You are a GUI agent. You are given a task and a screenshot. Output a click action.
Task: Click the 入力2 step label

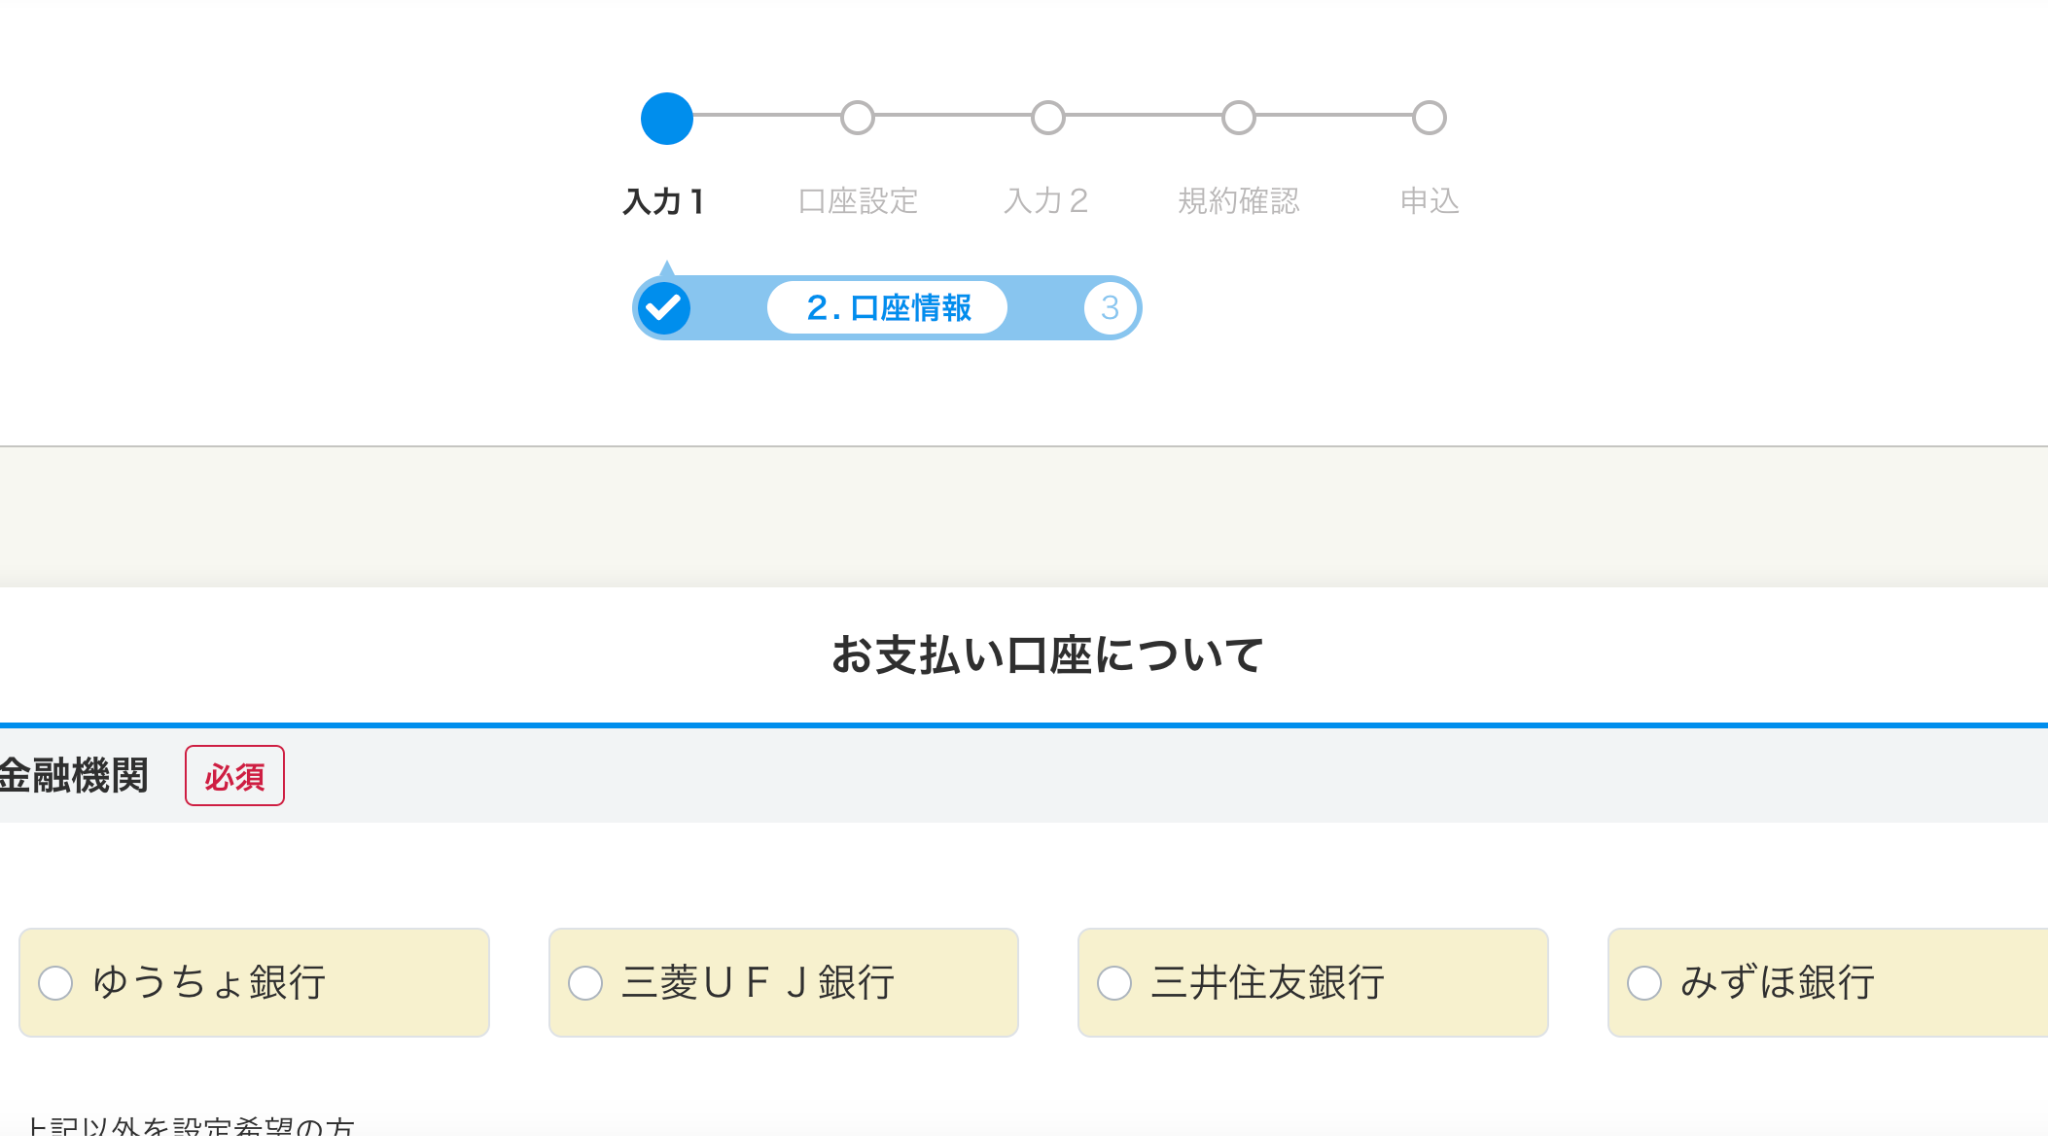click(1046, 202)
